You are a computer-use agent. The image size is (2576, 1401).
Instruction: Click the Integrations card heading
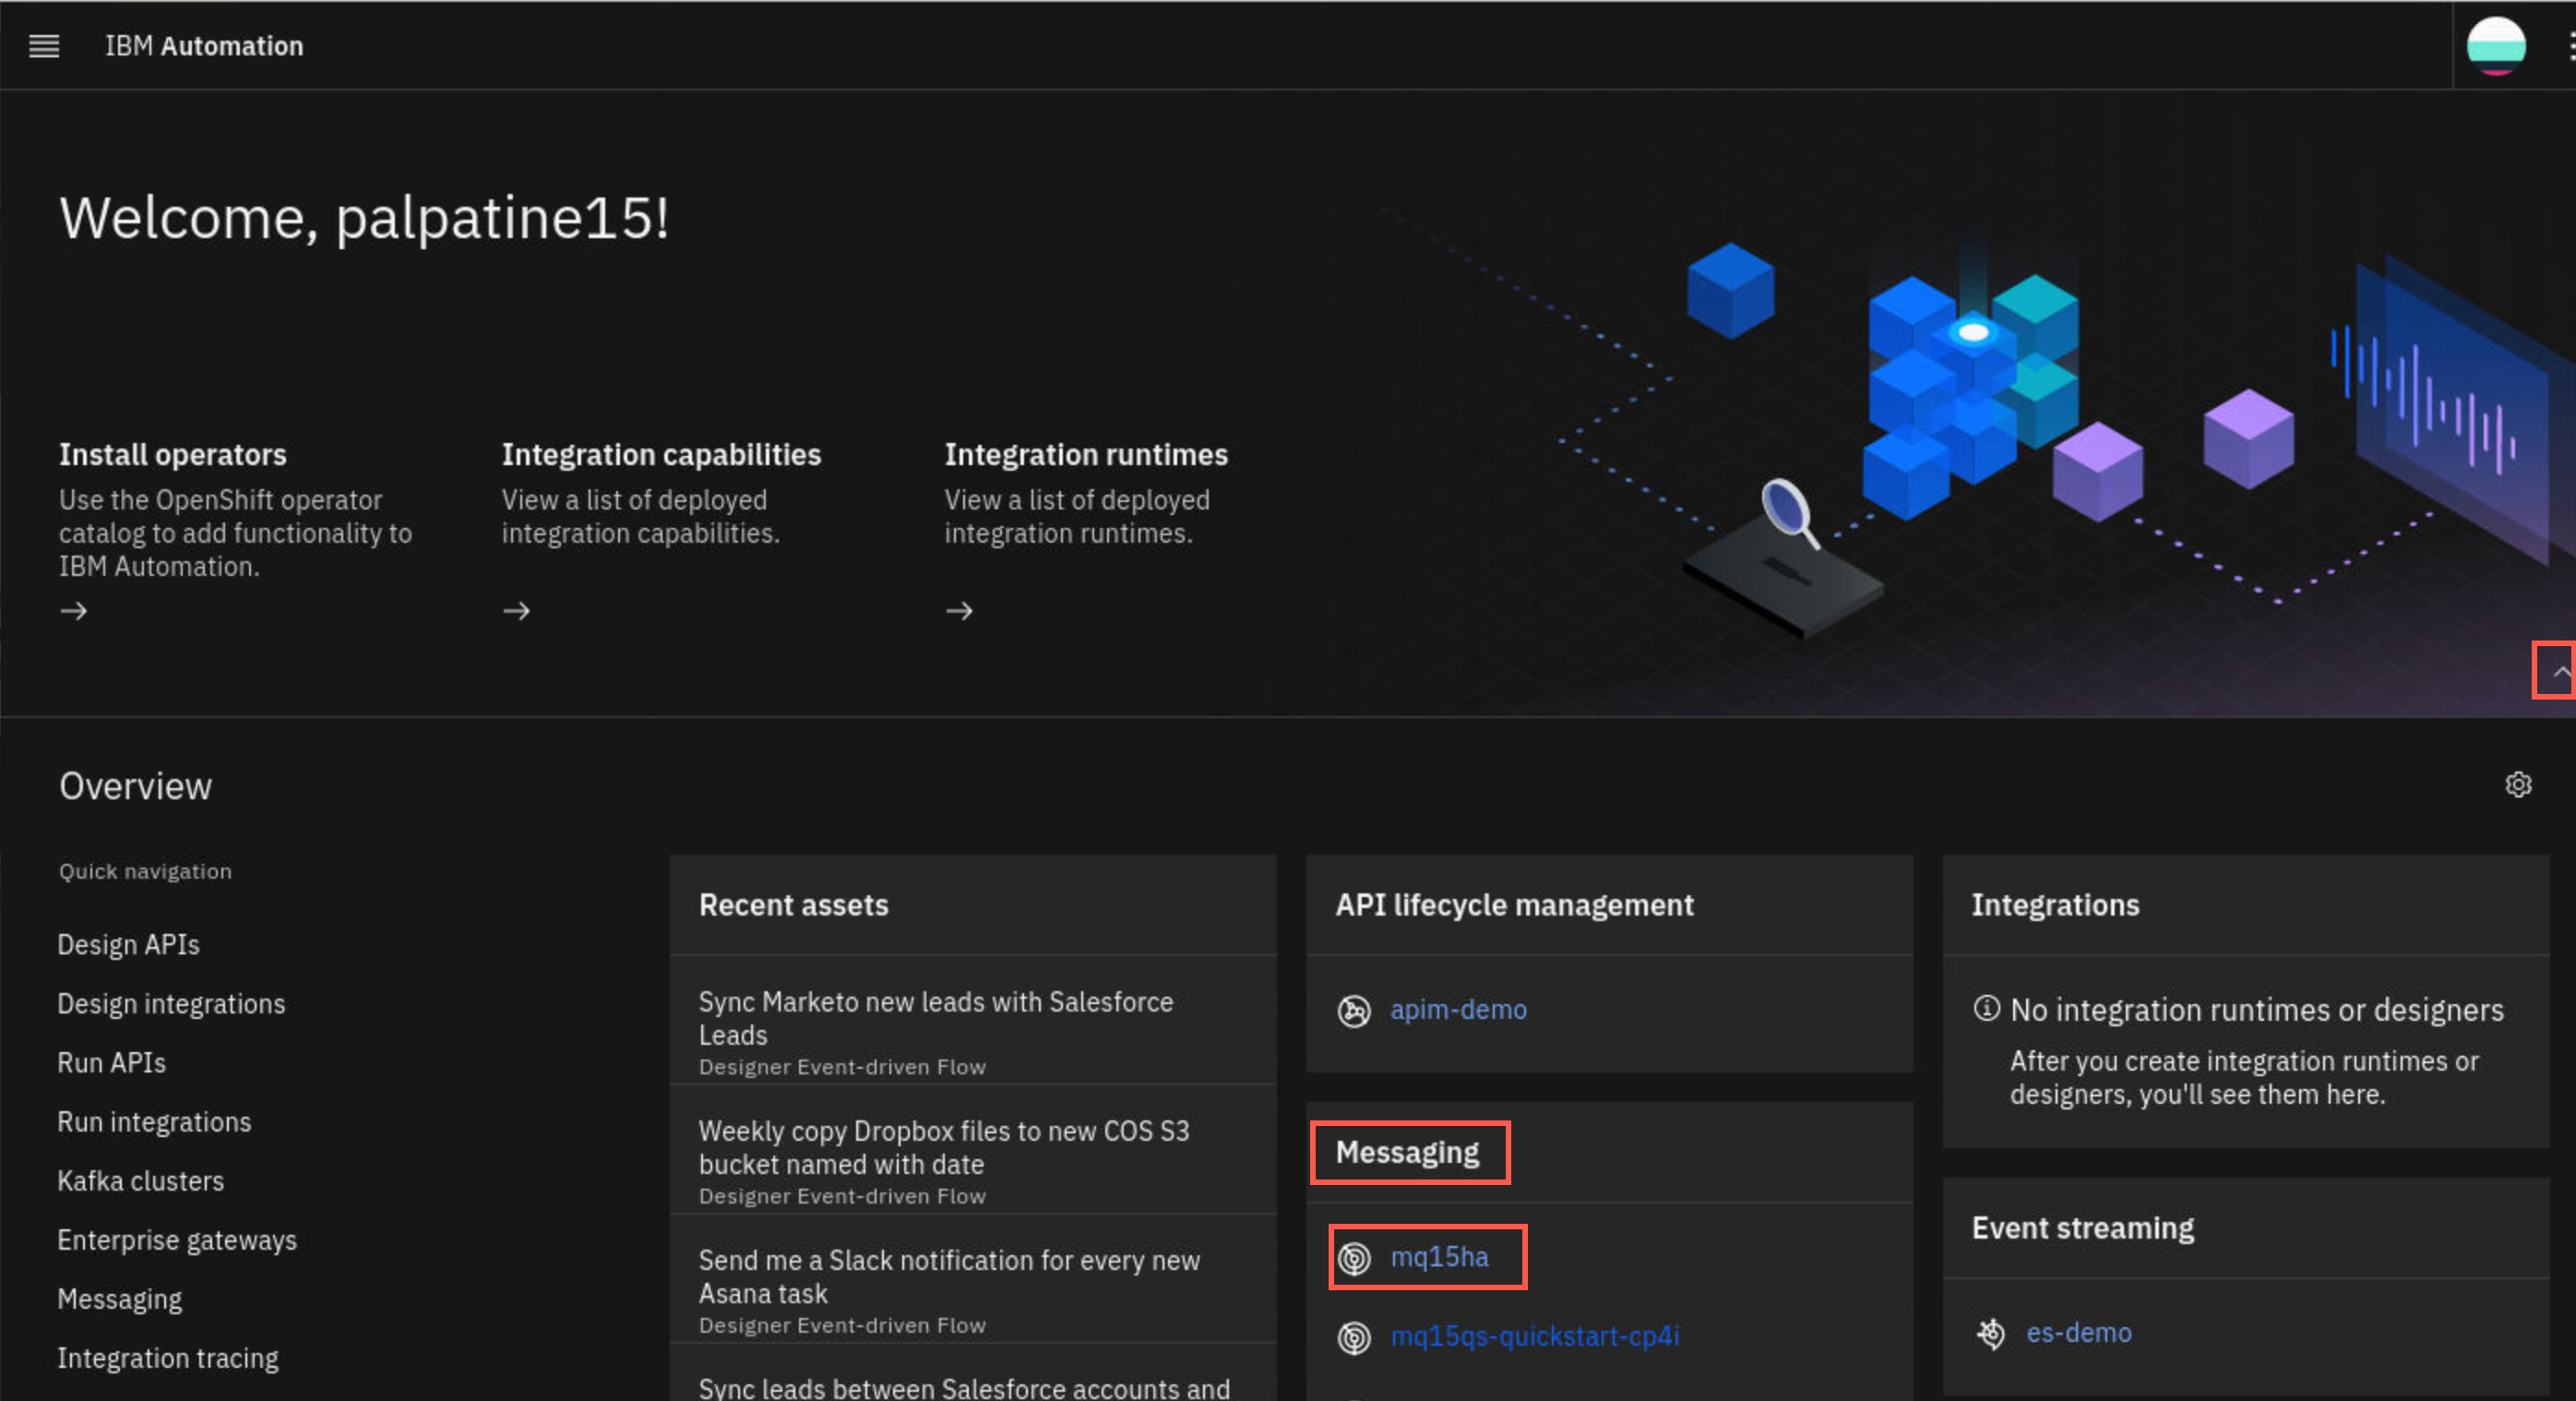pyautogui.click(x=2055, y=905)
